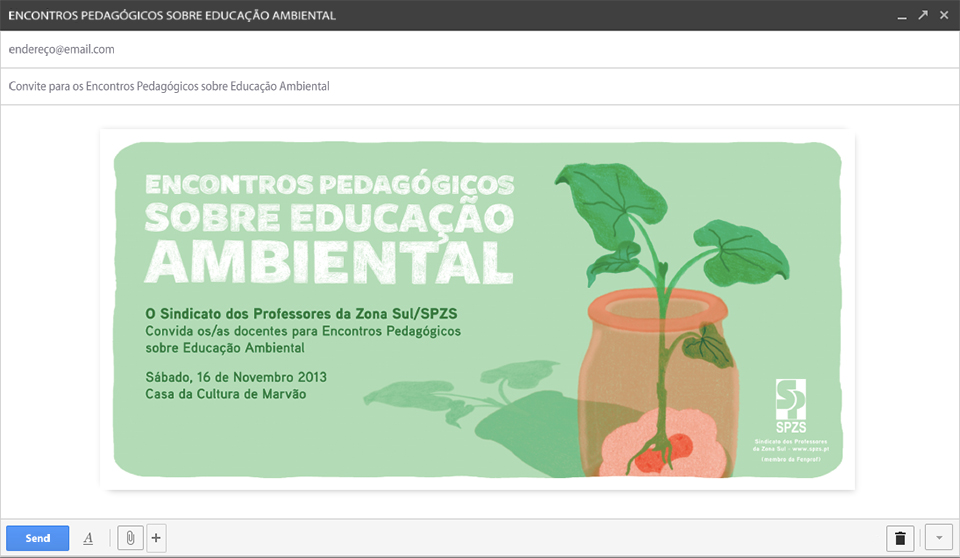This screenshot has width=960, height=558.
Task: Click the recipient field endereço@email.com
Action: (480, 50)
